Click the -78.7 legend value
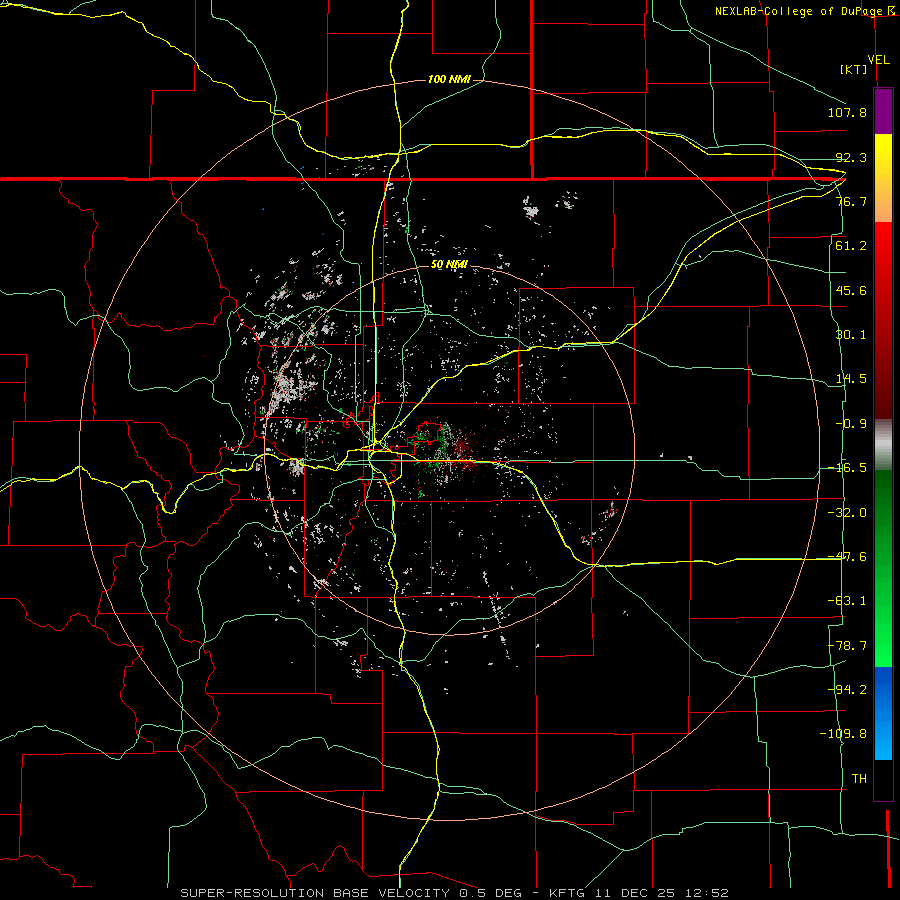Image resolution: width=900 pixels, height=900 pixels. tap(847, 646)
